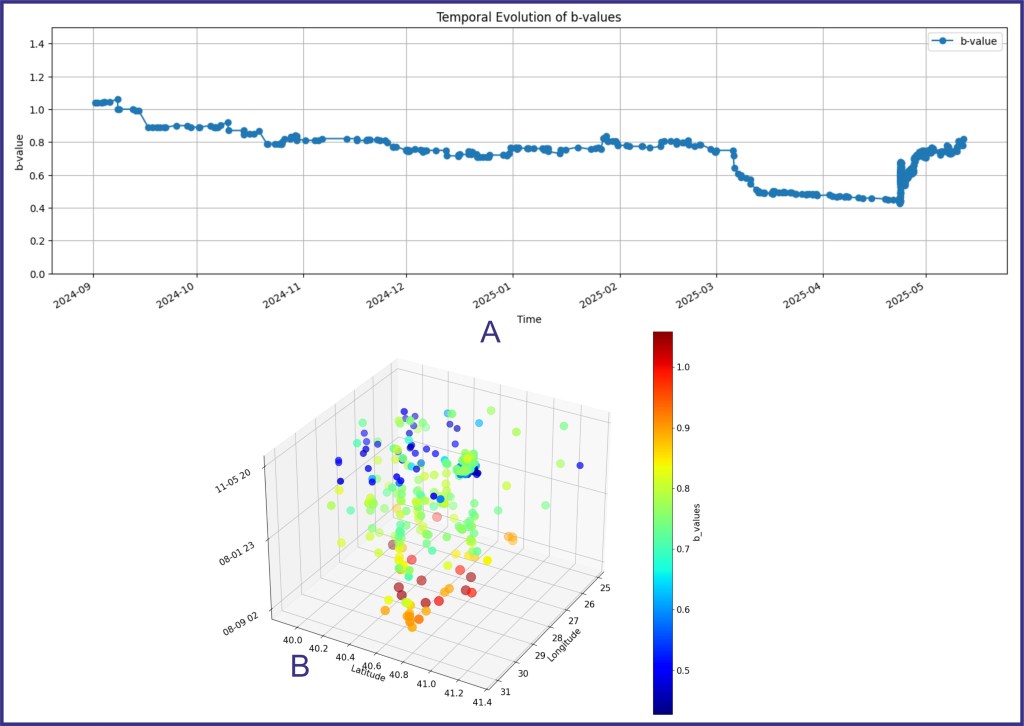Viewport: 1024px width, 726px height.
Task: Click the panel label letter B
Action: pos(300,666)
